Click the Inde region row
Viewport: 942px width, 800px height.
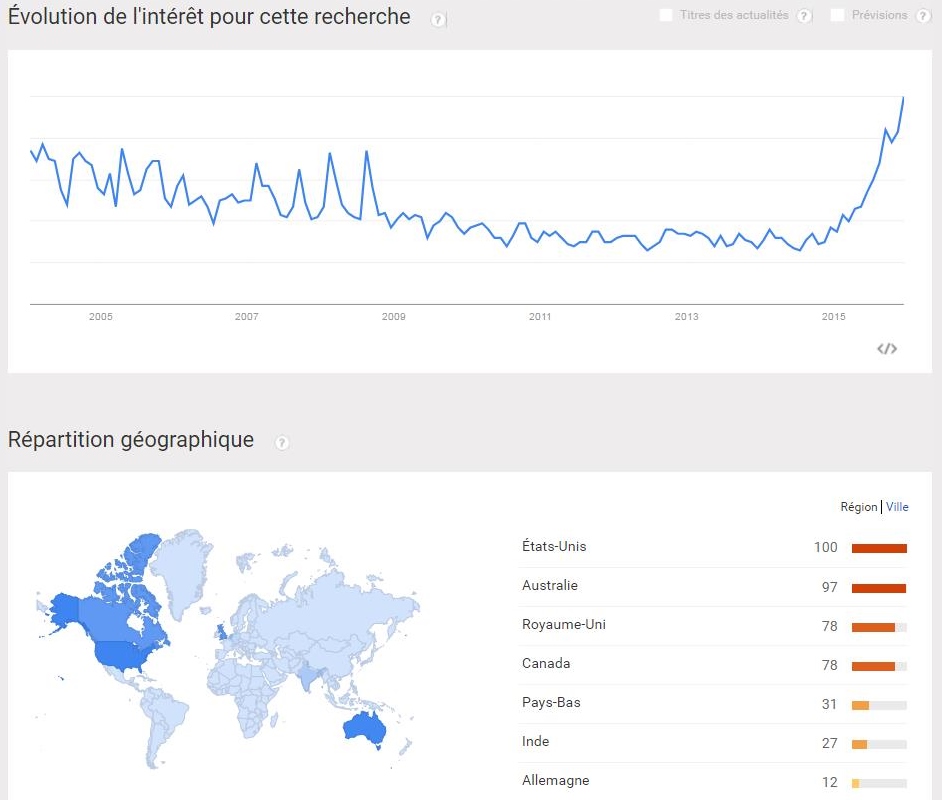[x=714, y=742]
